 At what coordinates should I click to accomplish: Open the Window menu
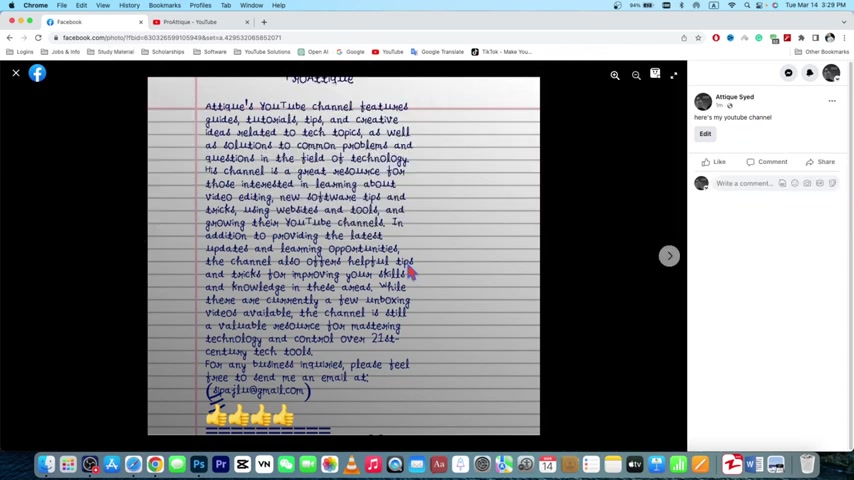(x=251, y=5)
